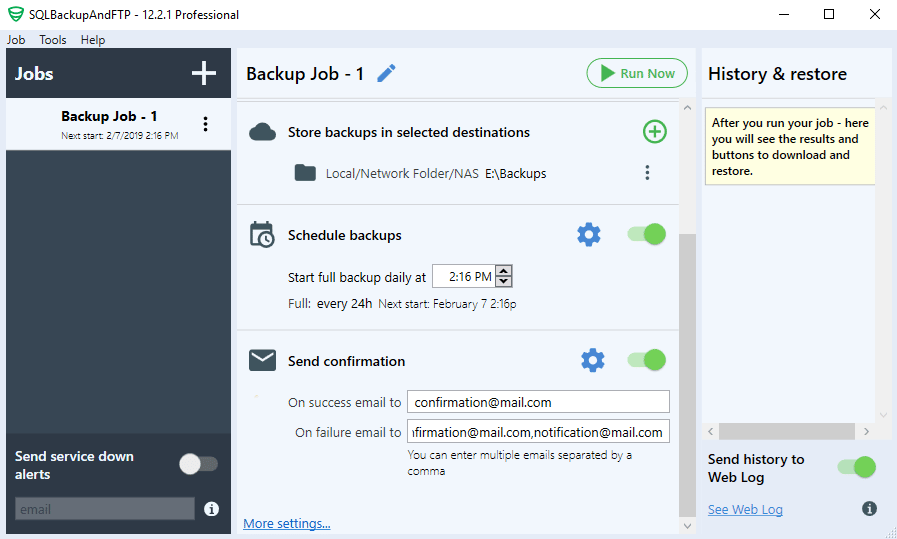Click the service down alerts info icon
The height and width of the screenshot is (539, 897).
[212, 509]
